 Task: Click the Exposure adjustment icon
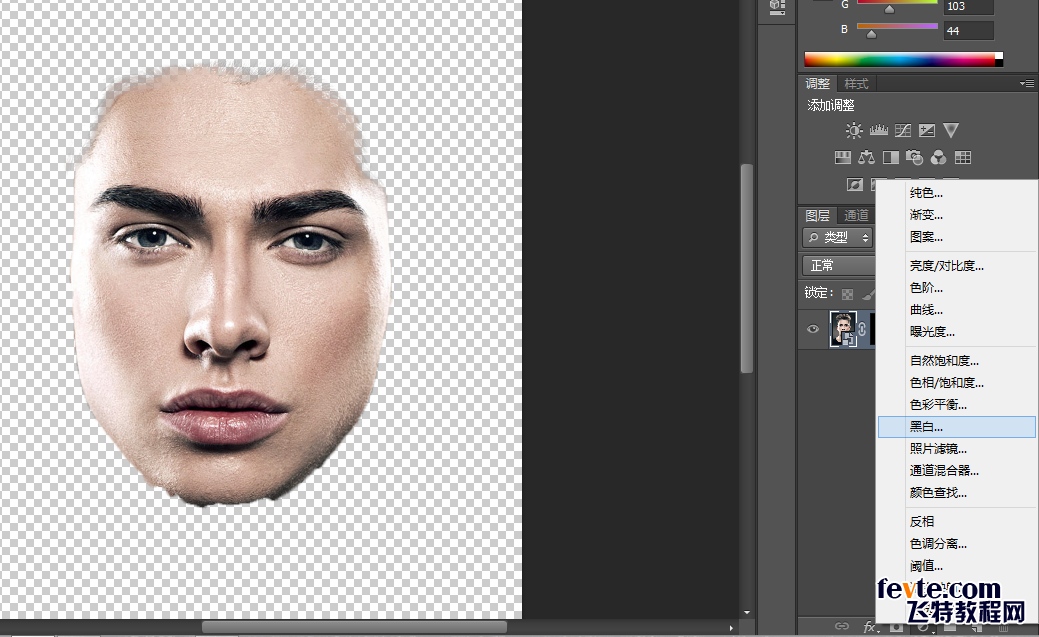927,131
